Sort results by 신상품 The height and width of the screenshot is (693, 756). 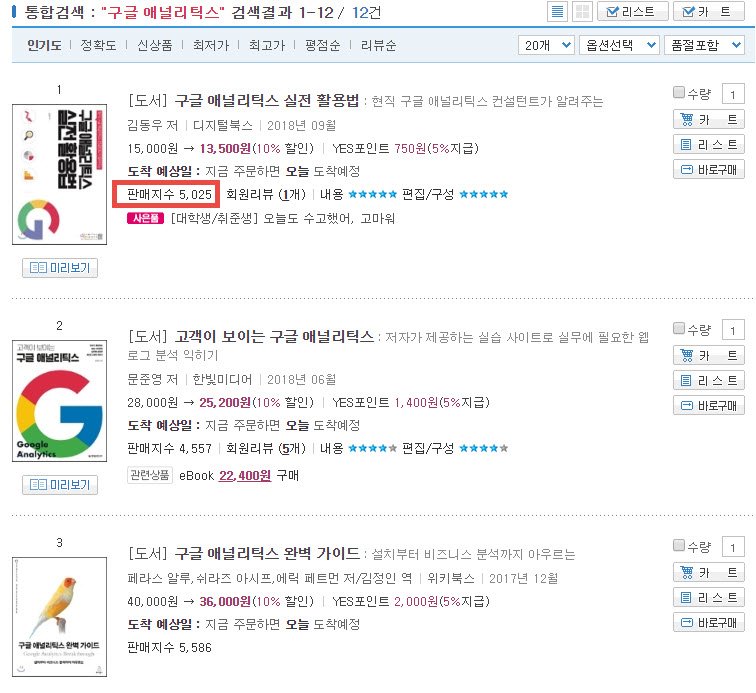click(154, 45)
